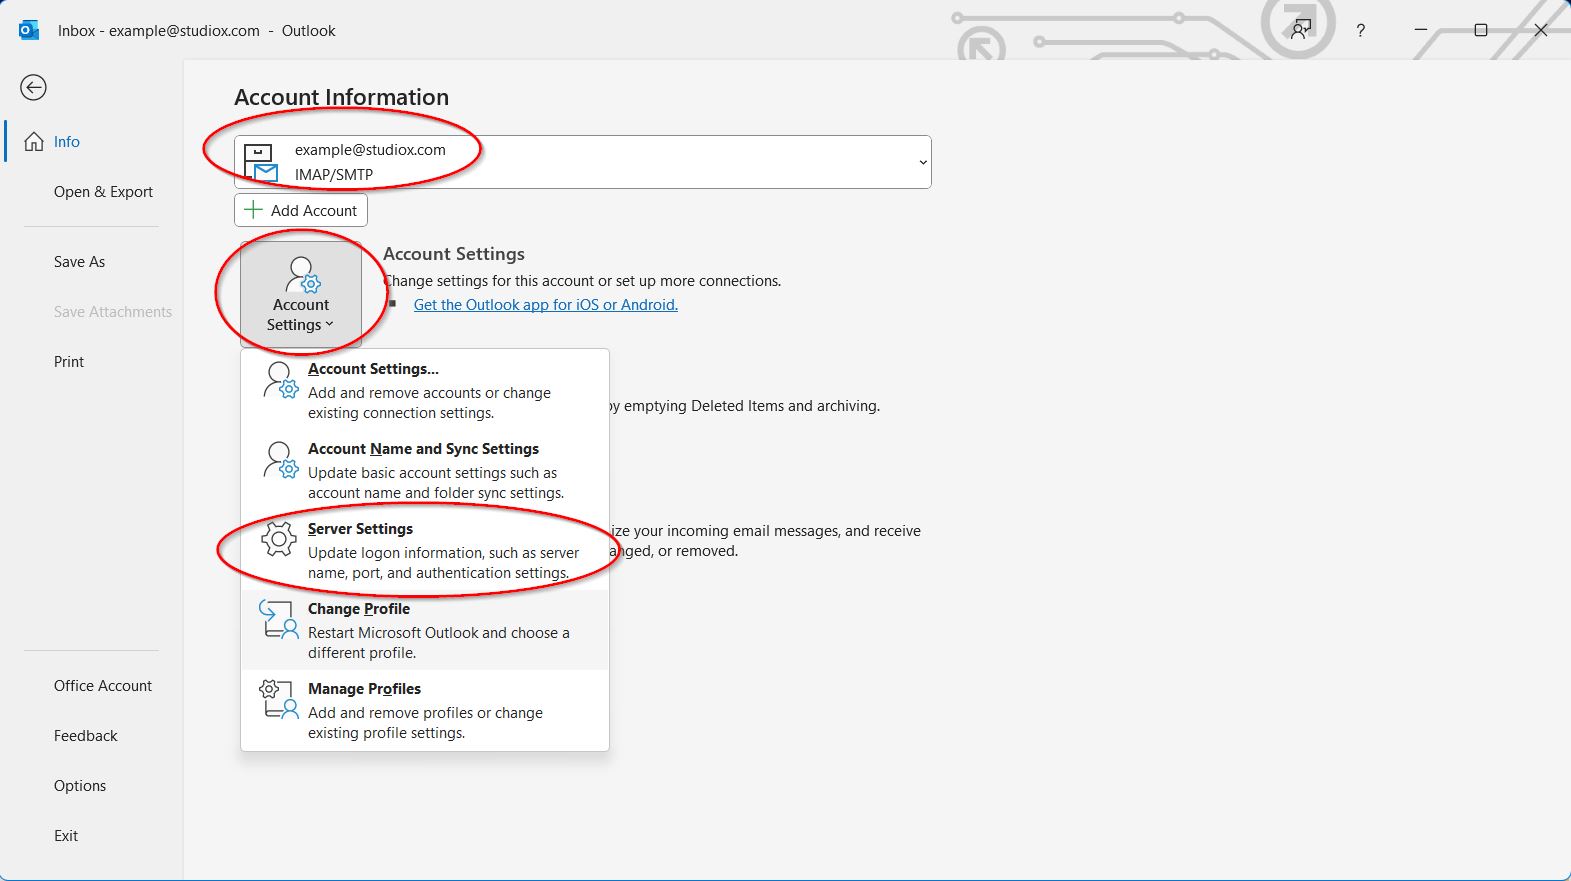
Task: Click the Add Account button label
Action: [x=314, y=211]
